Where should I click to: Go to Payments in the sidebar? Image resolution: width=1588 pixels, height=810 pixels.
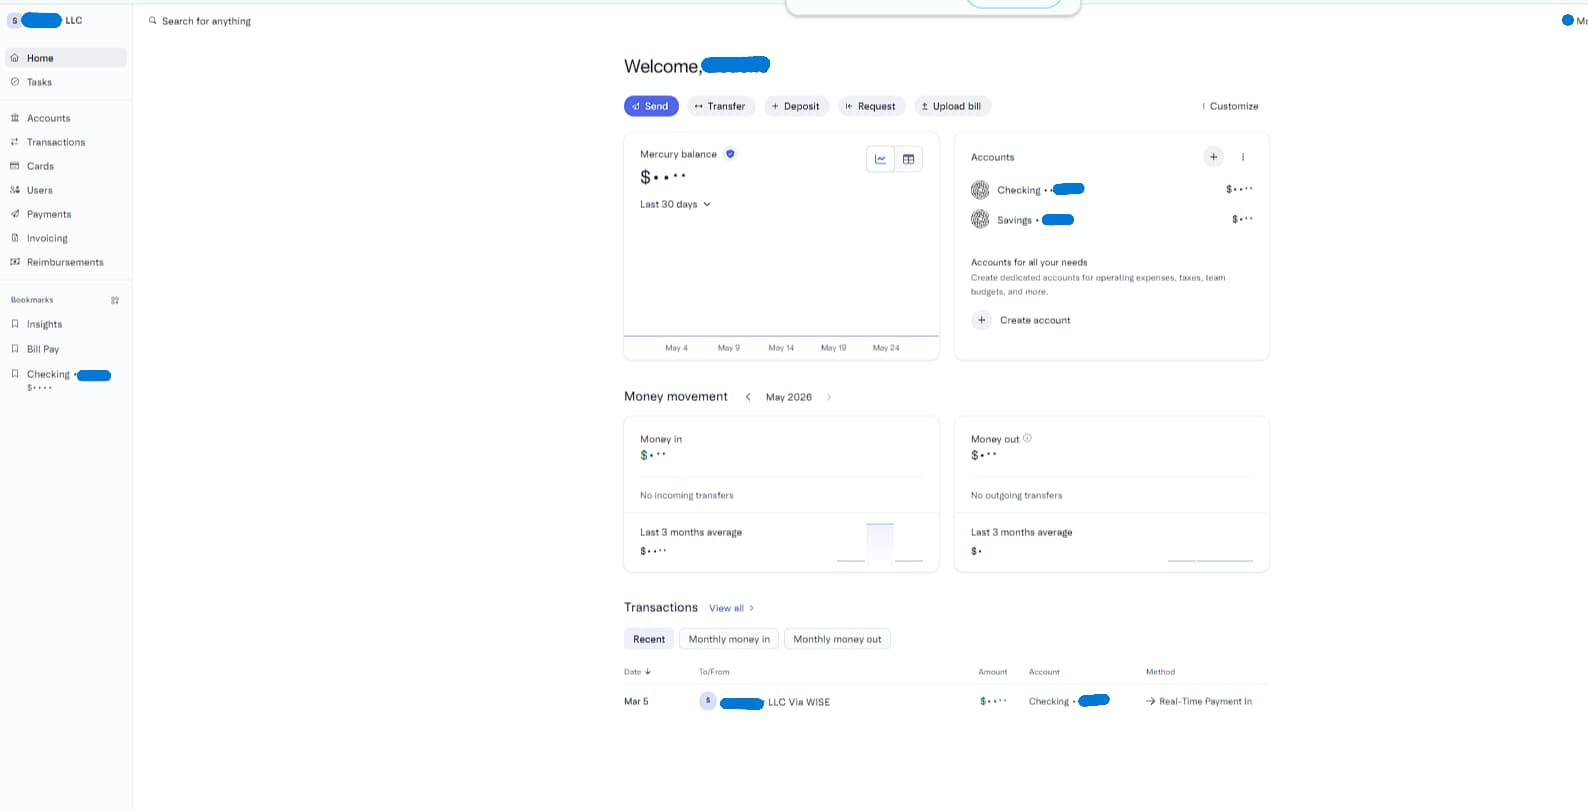(66, 214)
